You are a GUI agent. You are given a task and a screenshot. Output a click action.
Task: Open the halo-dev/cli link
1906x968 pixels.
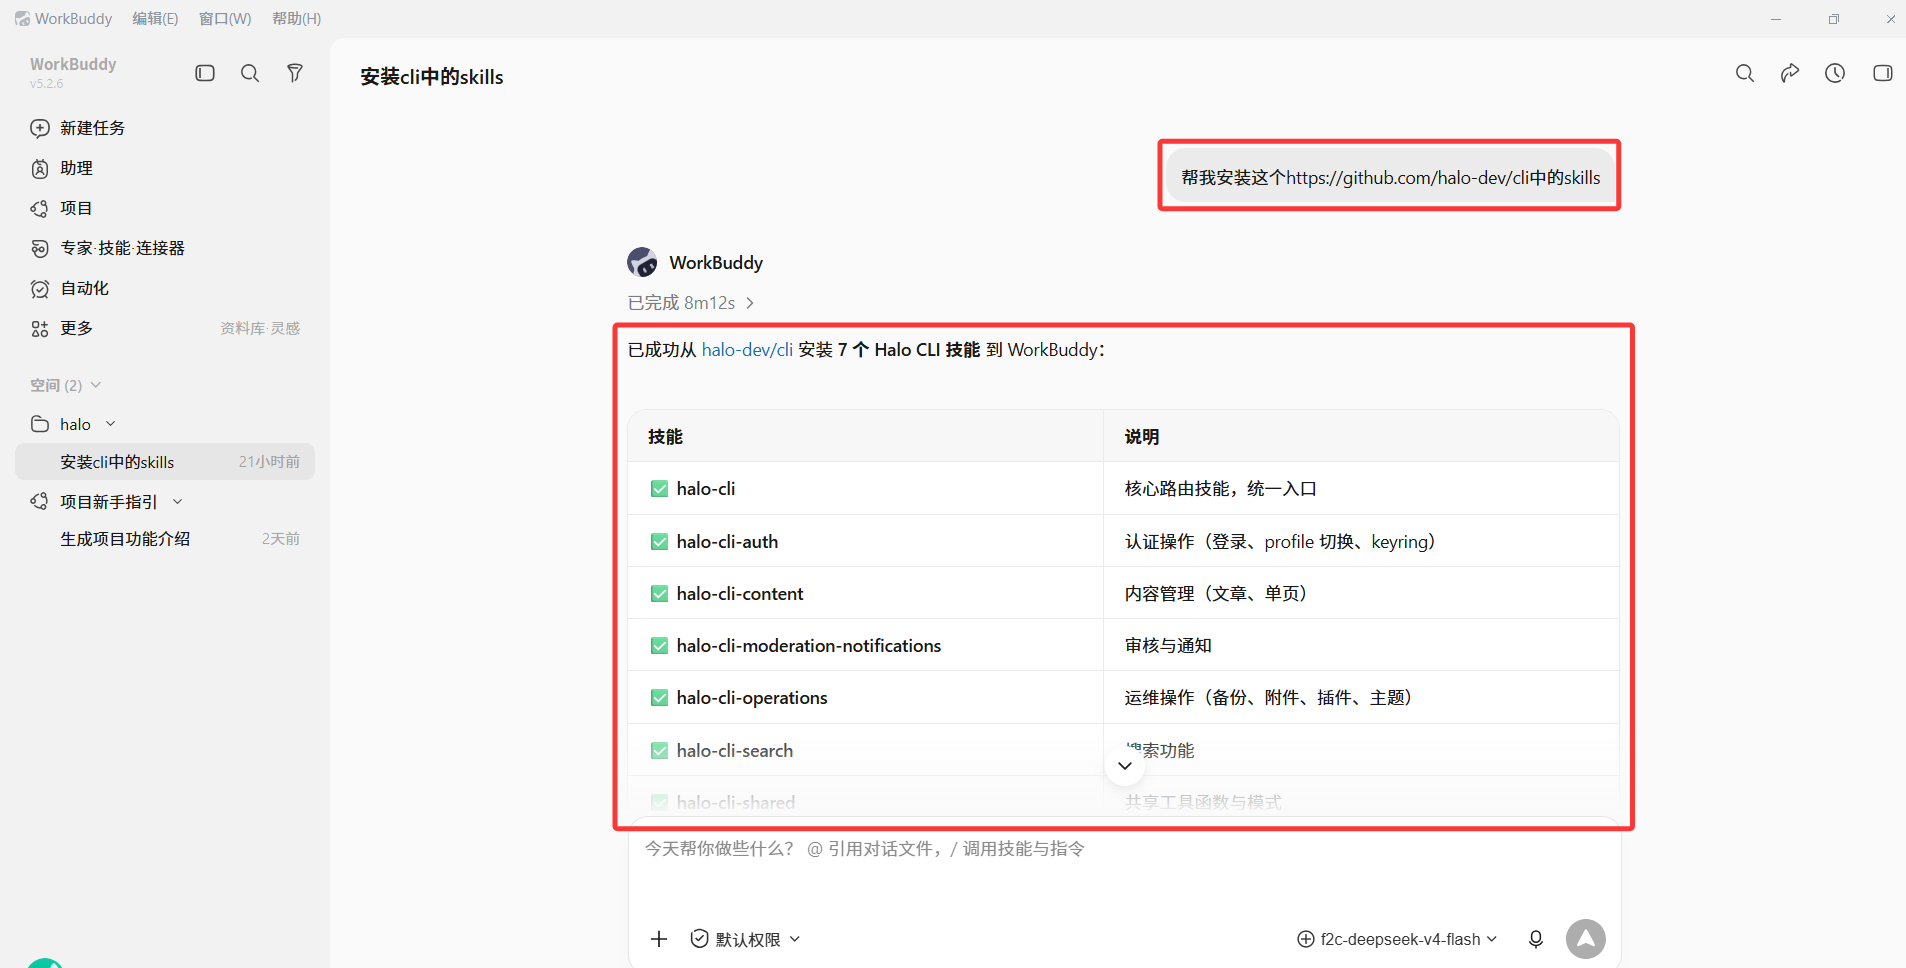tap(747, 350)
